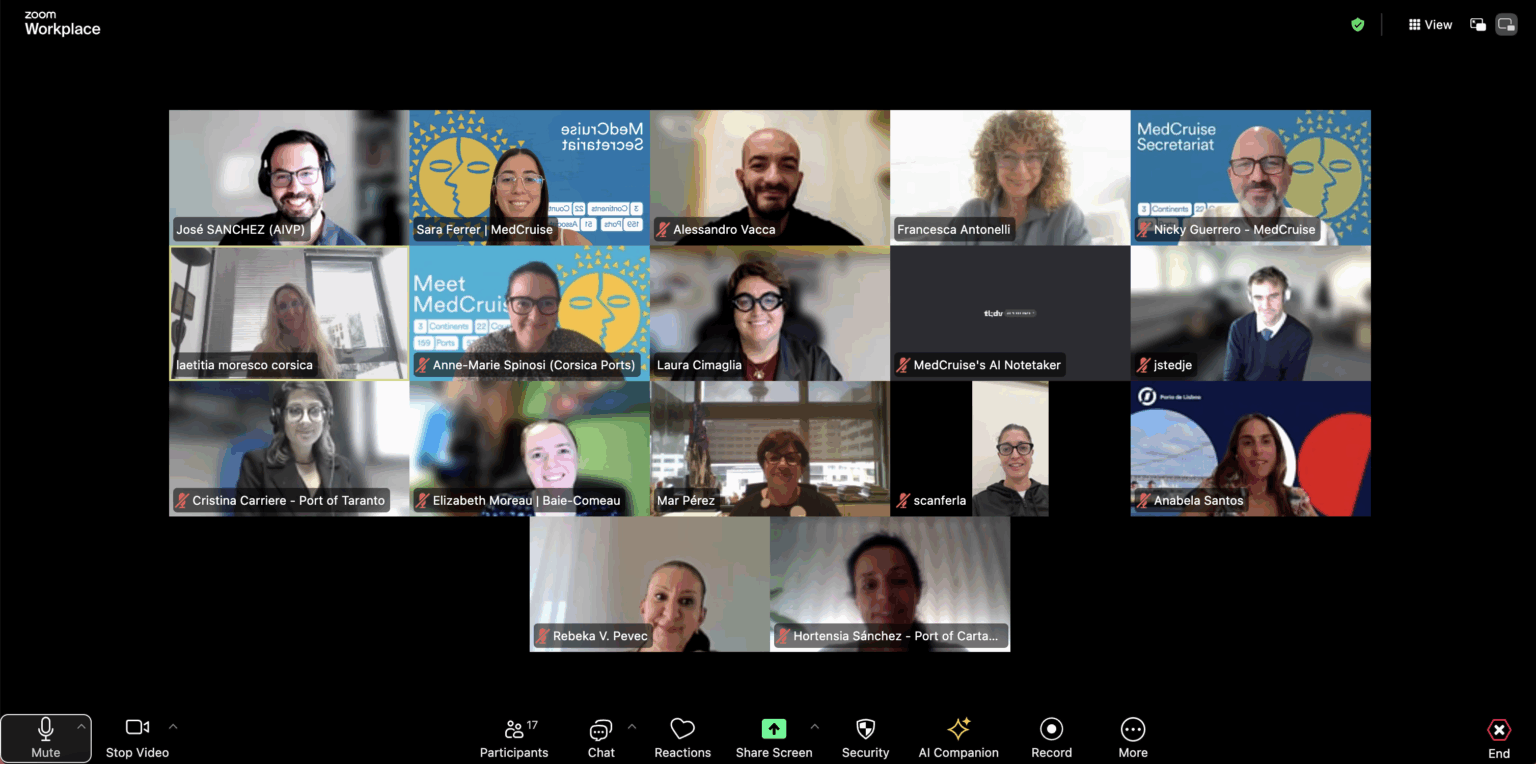Start sharing with the green Share Screen icon
The height and width of the screenshot is (764, 1536).
point(774,729)
